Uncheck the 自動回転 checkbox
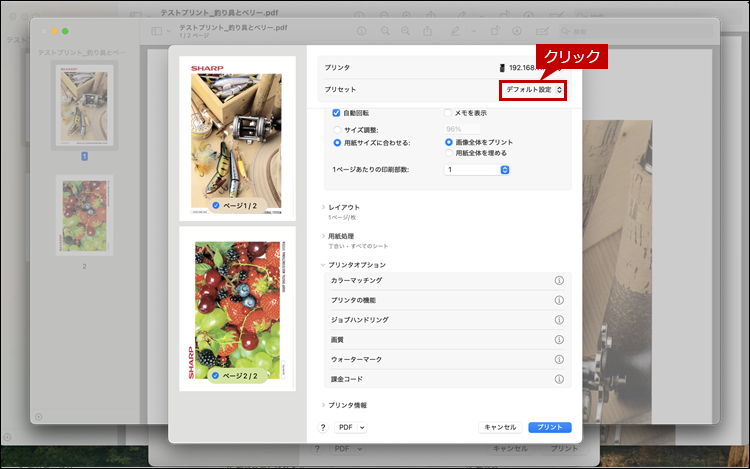The width and height of the screenshot is (750, 469). tap(336, 113)
